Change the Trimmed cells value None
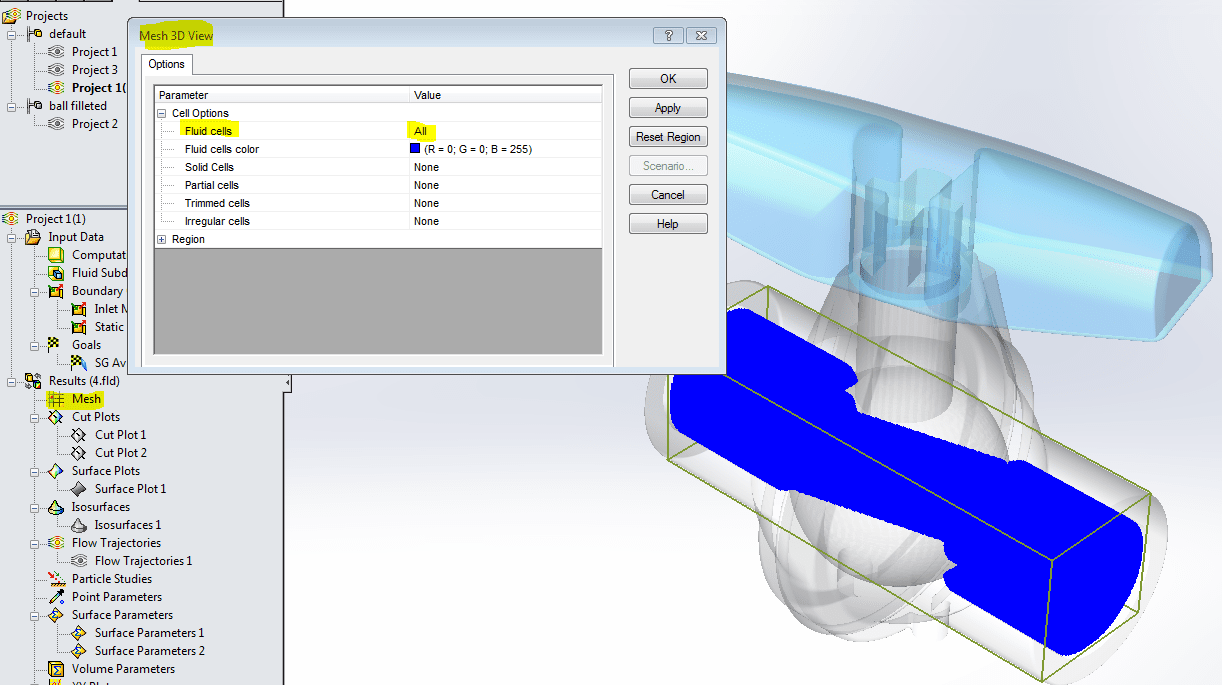This screenshot has width=1222, height=685. click(x=426, y=203)
